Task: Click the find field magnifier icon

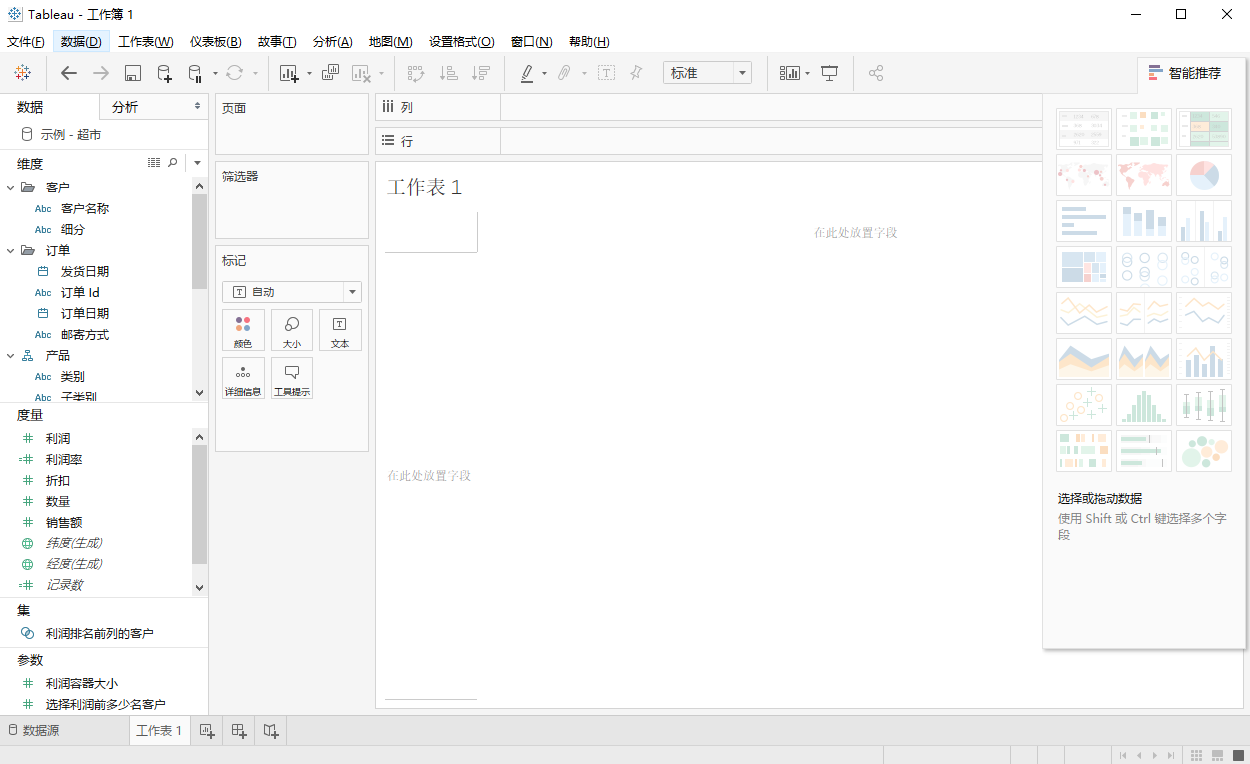Action: pyautogui.click(x=173, y=163)
